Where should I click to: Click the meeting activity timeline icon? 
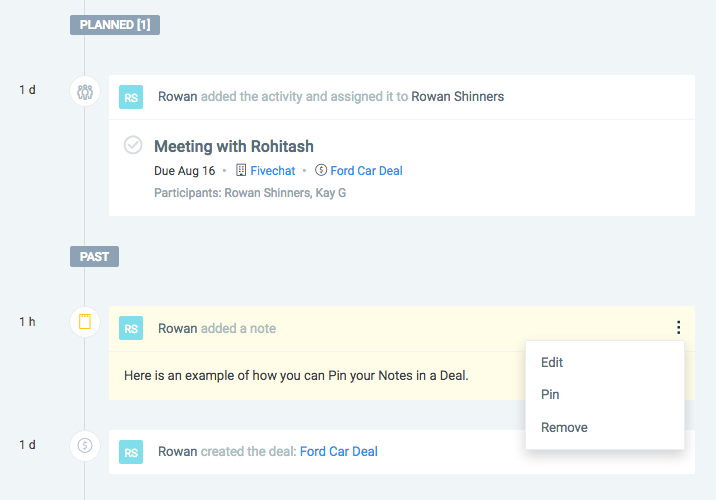[x=85, y=91]
